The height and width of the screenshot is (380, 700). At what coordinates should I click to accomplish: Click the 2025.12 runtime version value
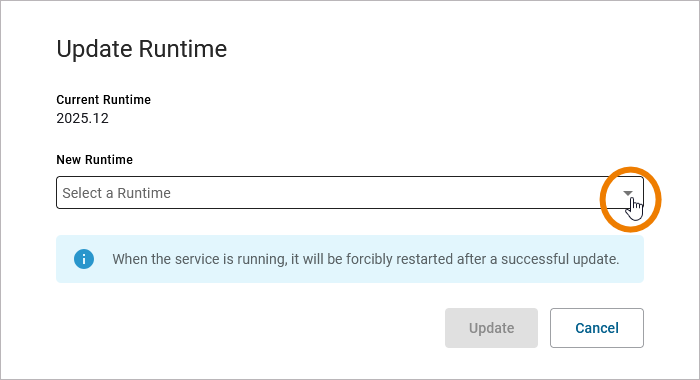[x=83, y=118]
